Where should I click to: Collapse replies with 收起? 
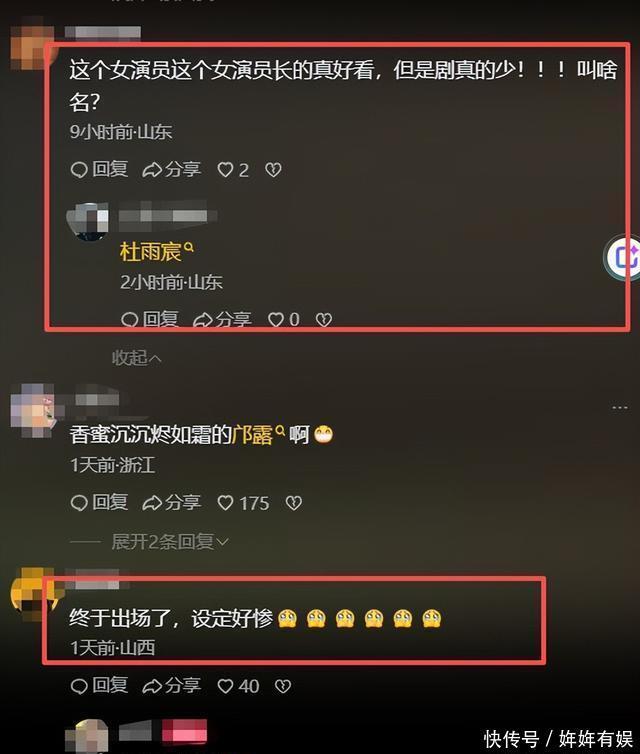(137, 358)
